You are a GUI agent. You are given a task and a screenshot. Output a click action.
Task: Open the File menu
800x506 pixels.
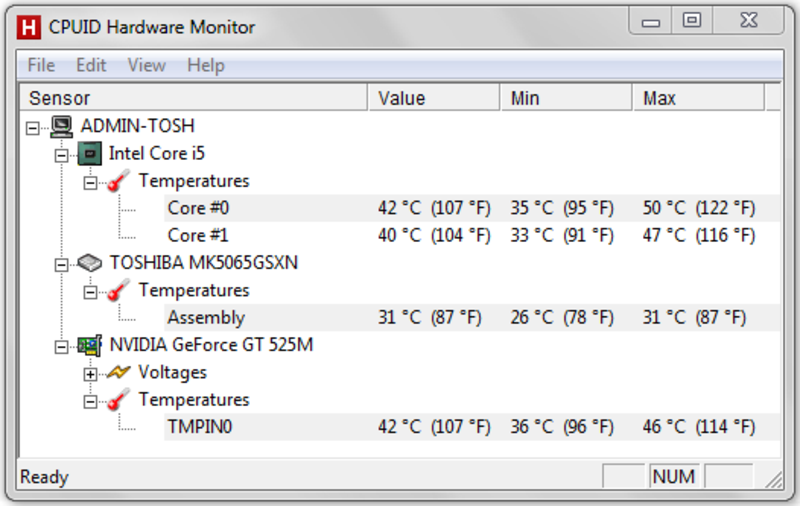[41, 65]
